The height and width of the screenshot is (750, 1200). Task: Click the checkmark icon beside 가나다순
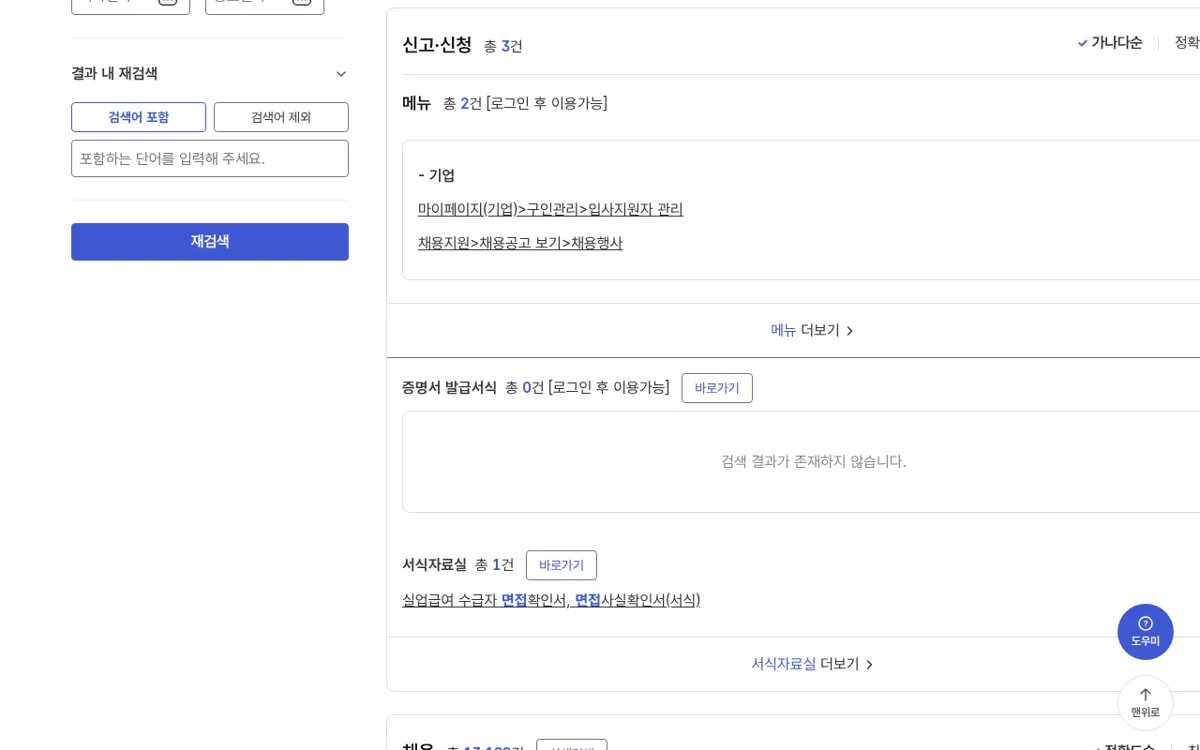pos(1082,43)
